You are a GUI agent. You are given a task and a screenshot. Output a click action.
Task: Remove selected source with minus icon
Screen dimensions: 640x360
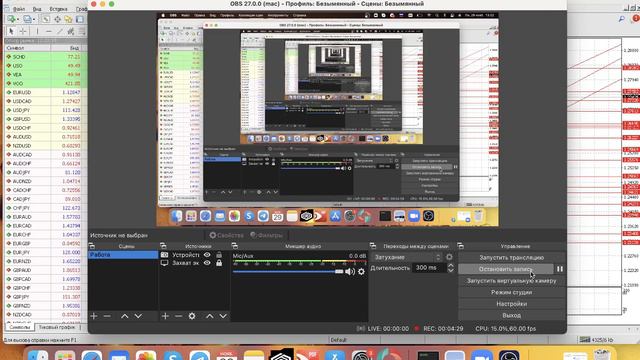tap(178, 316)
